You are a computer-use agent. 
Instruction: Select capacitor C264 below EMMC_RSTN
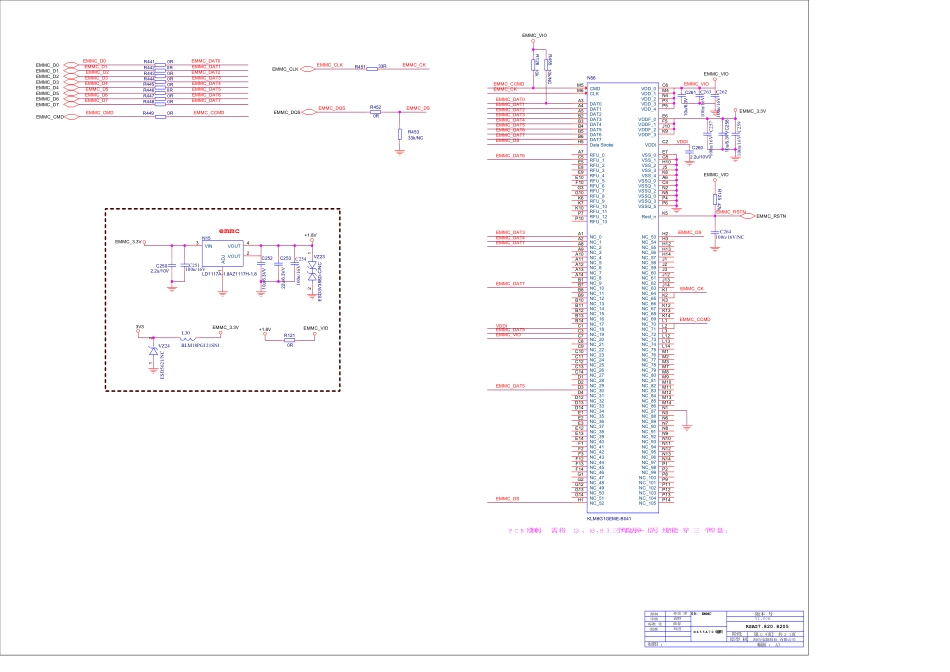714,234
